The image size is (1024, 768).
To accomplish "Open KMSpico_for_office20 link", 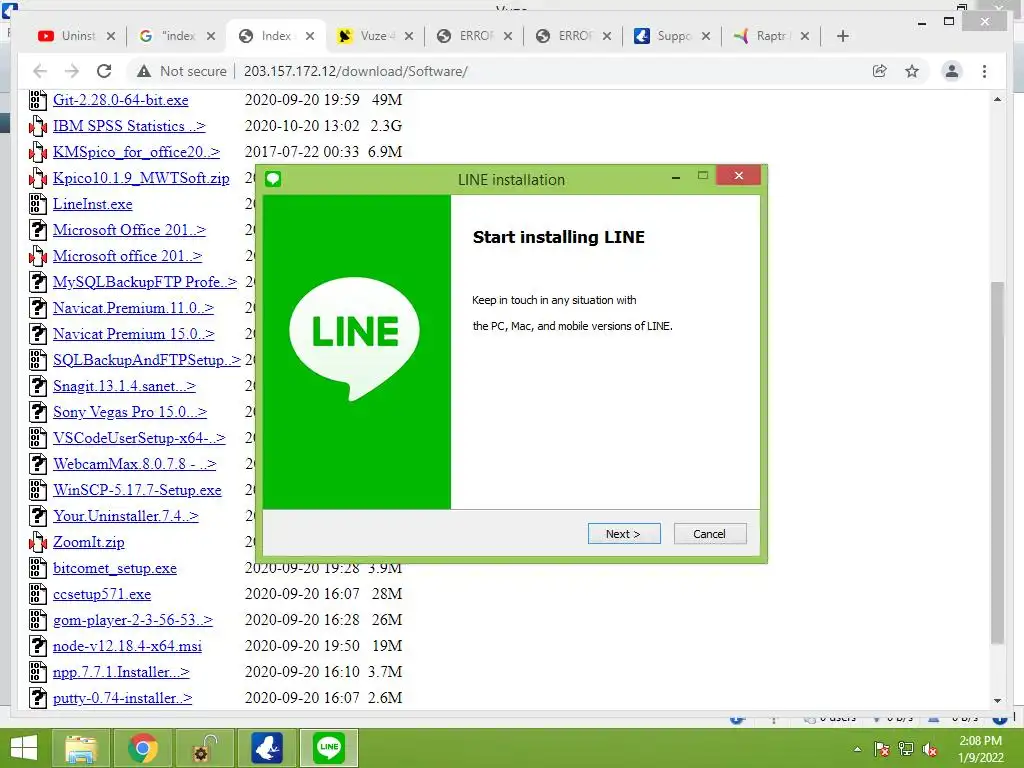I will (136, 152).
